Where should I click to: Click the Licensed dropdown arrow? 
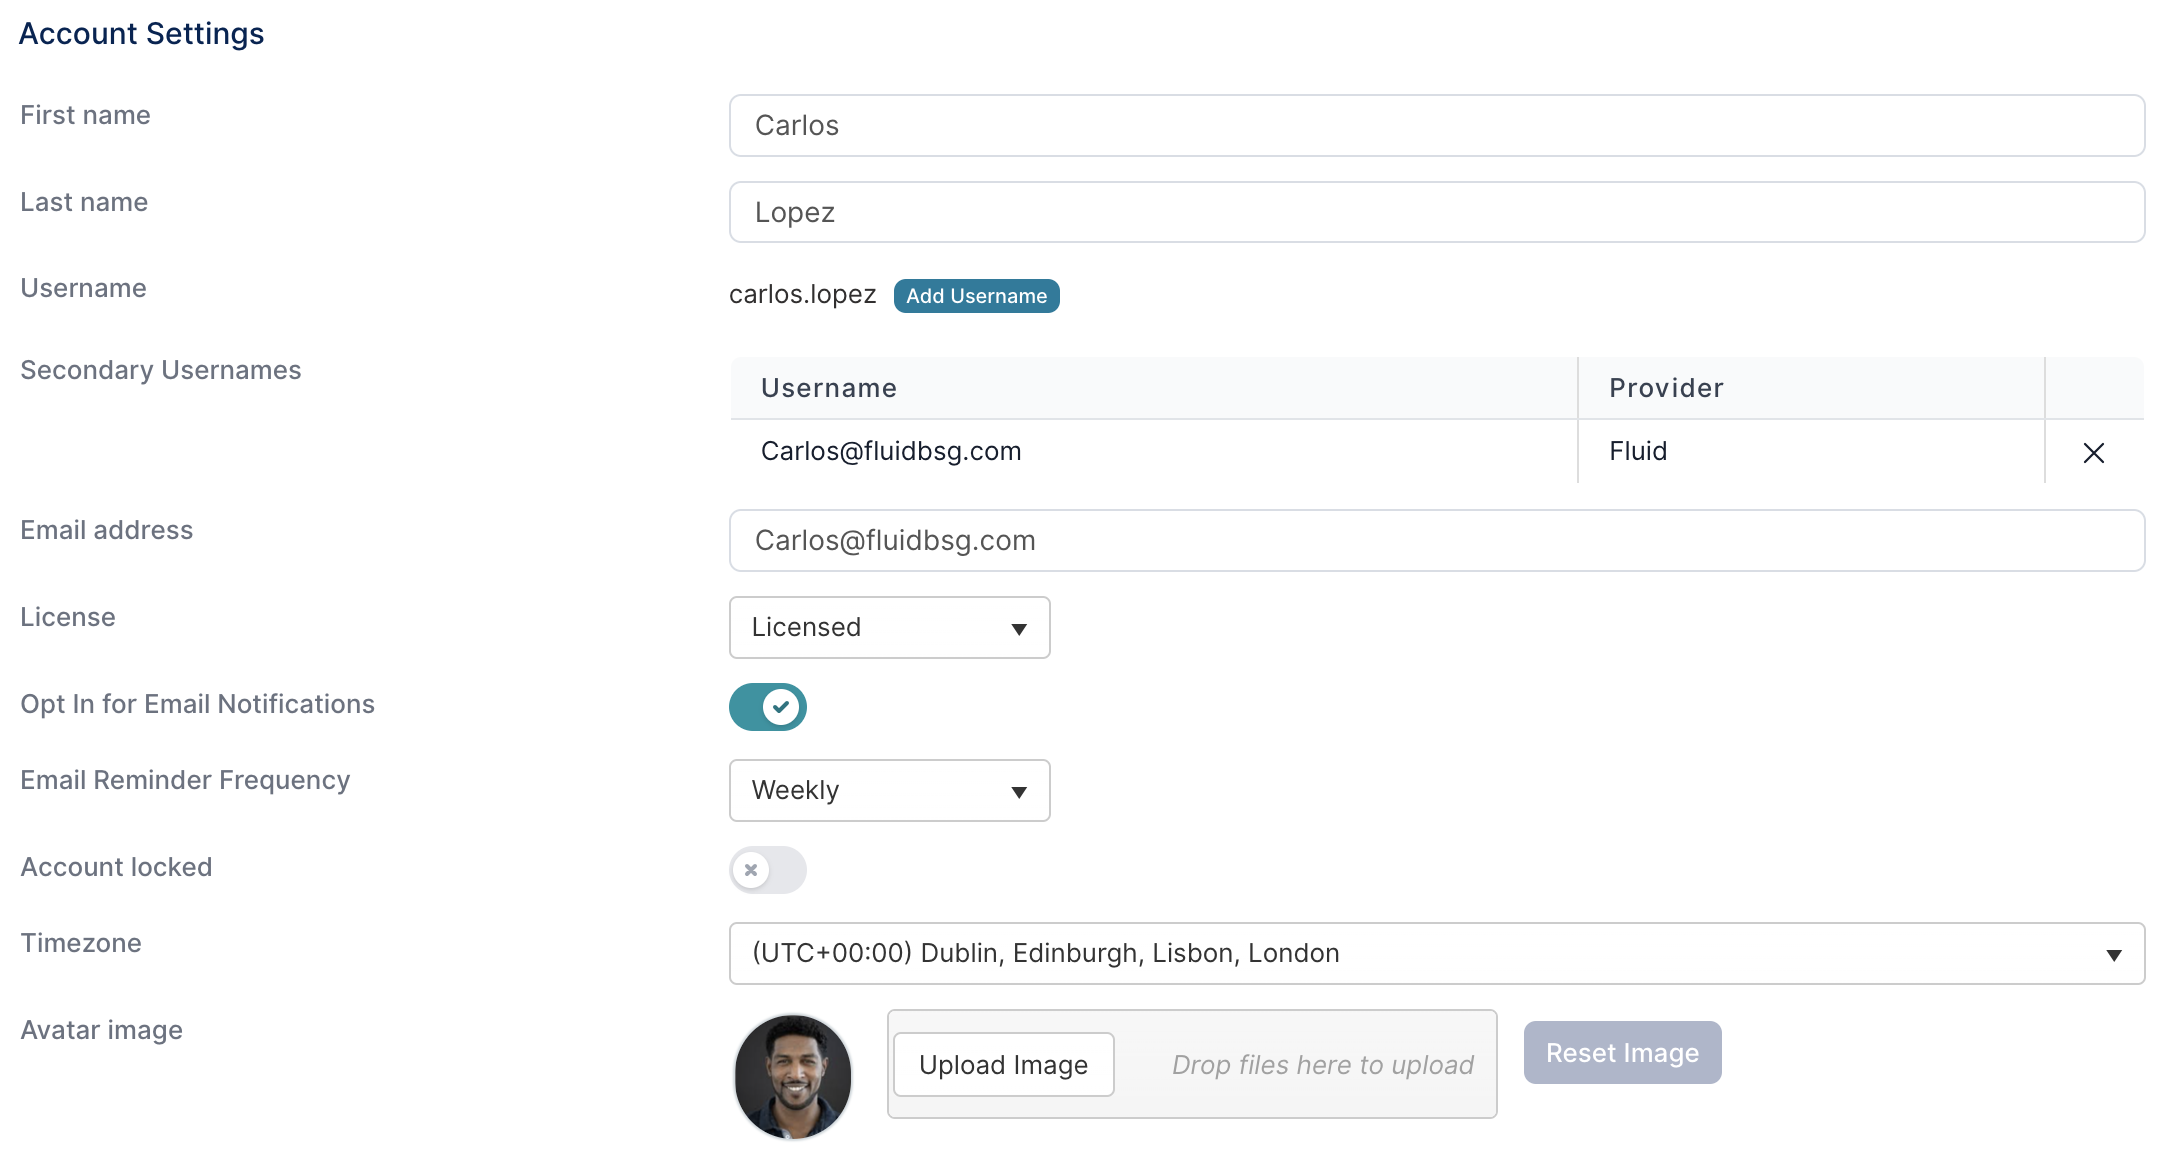tap(1018, 629)
